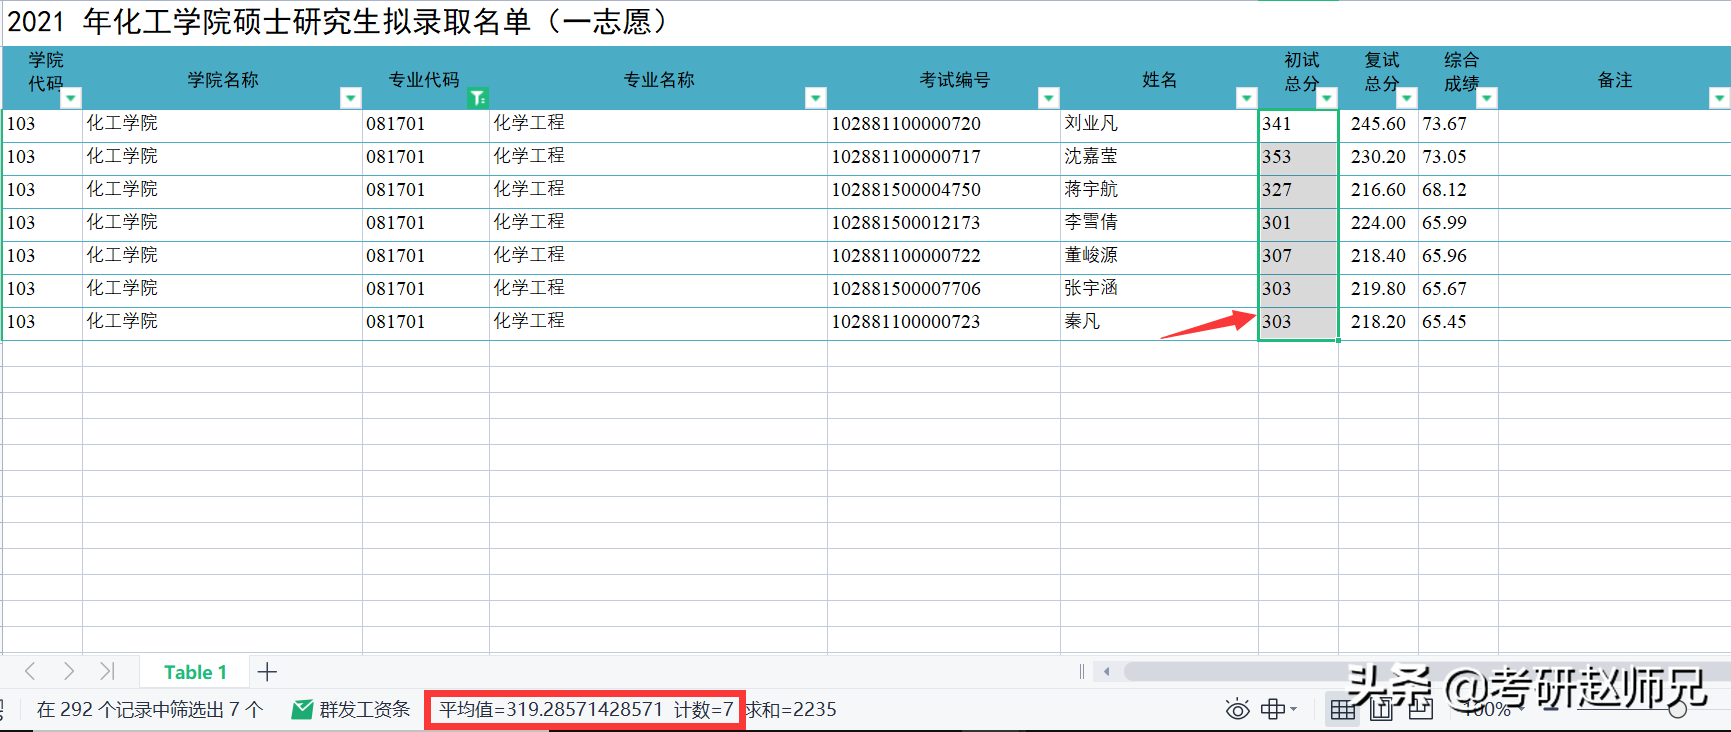This screenshot has height=732, width=1731.
Task: Open active filter on 专业代码 column
Action: [478, 98]
